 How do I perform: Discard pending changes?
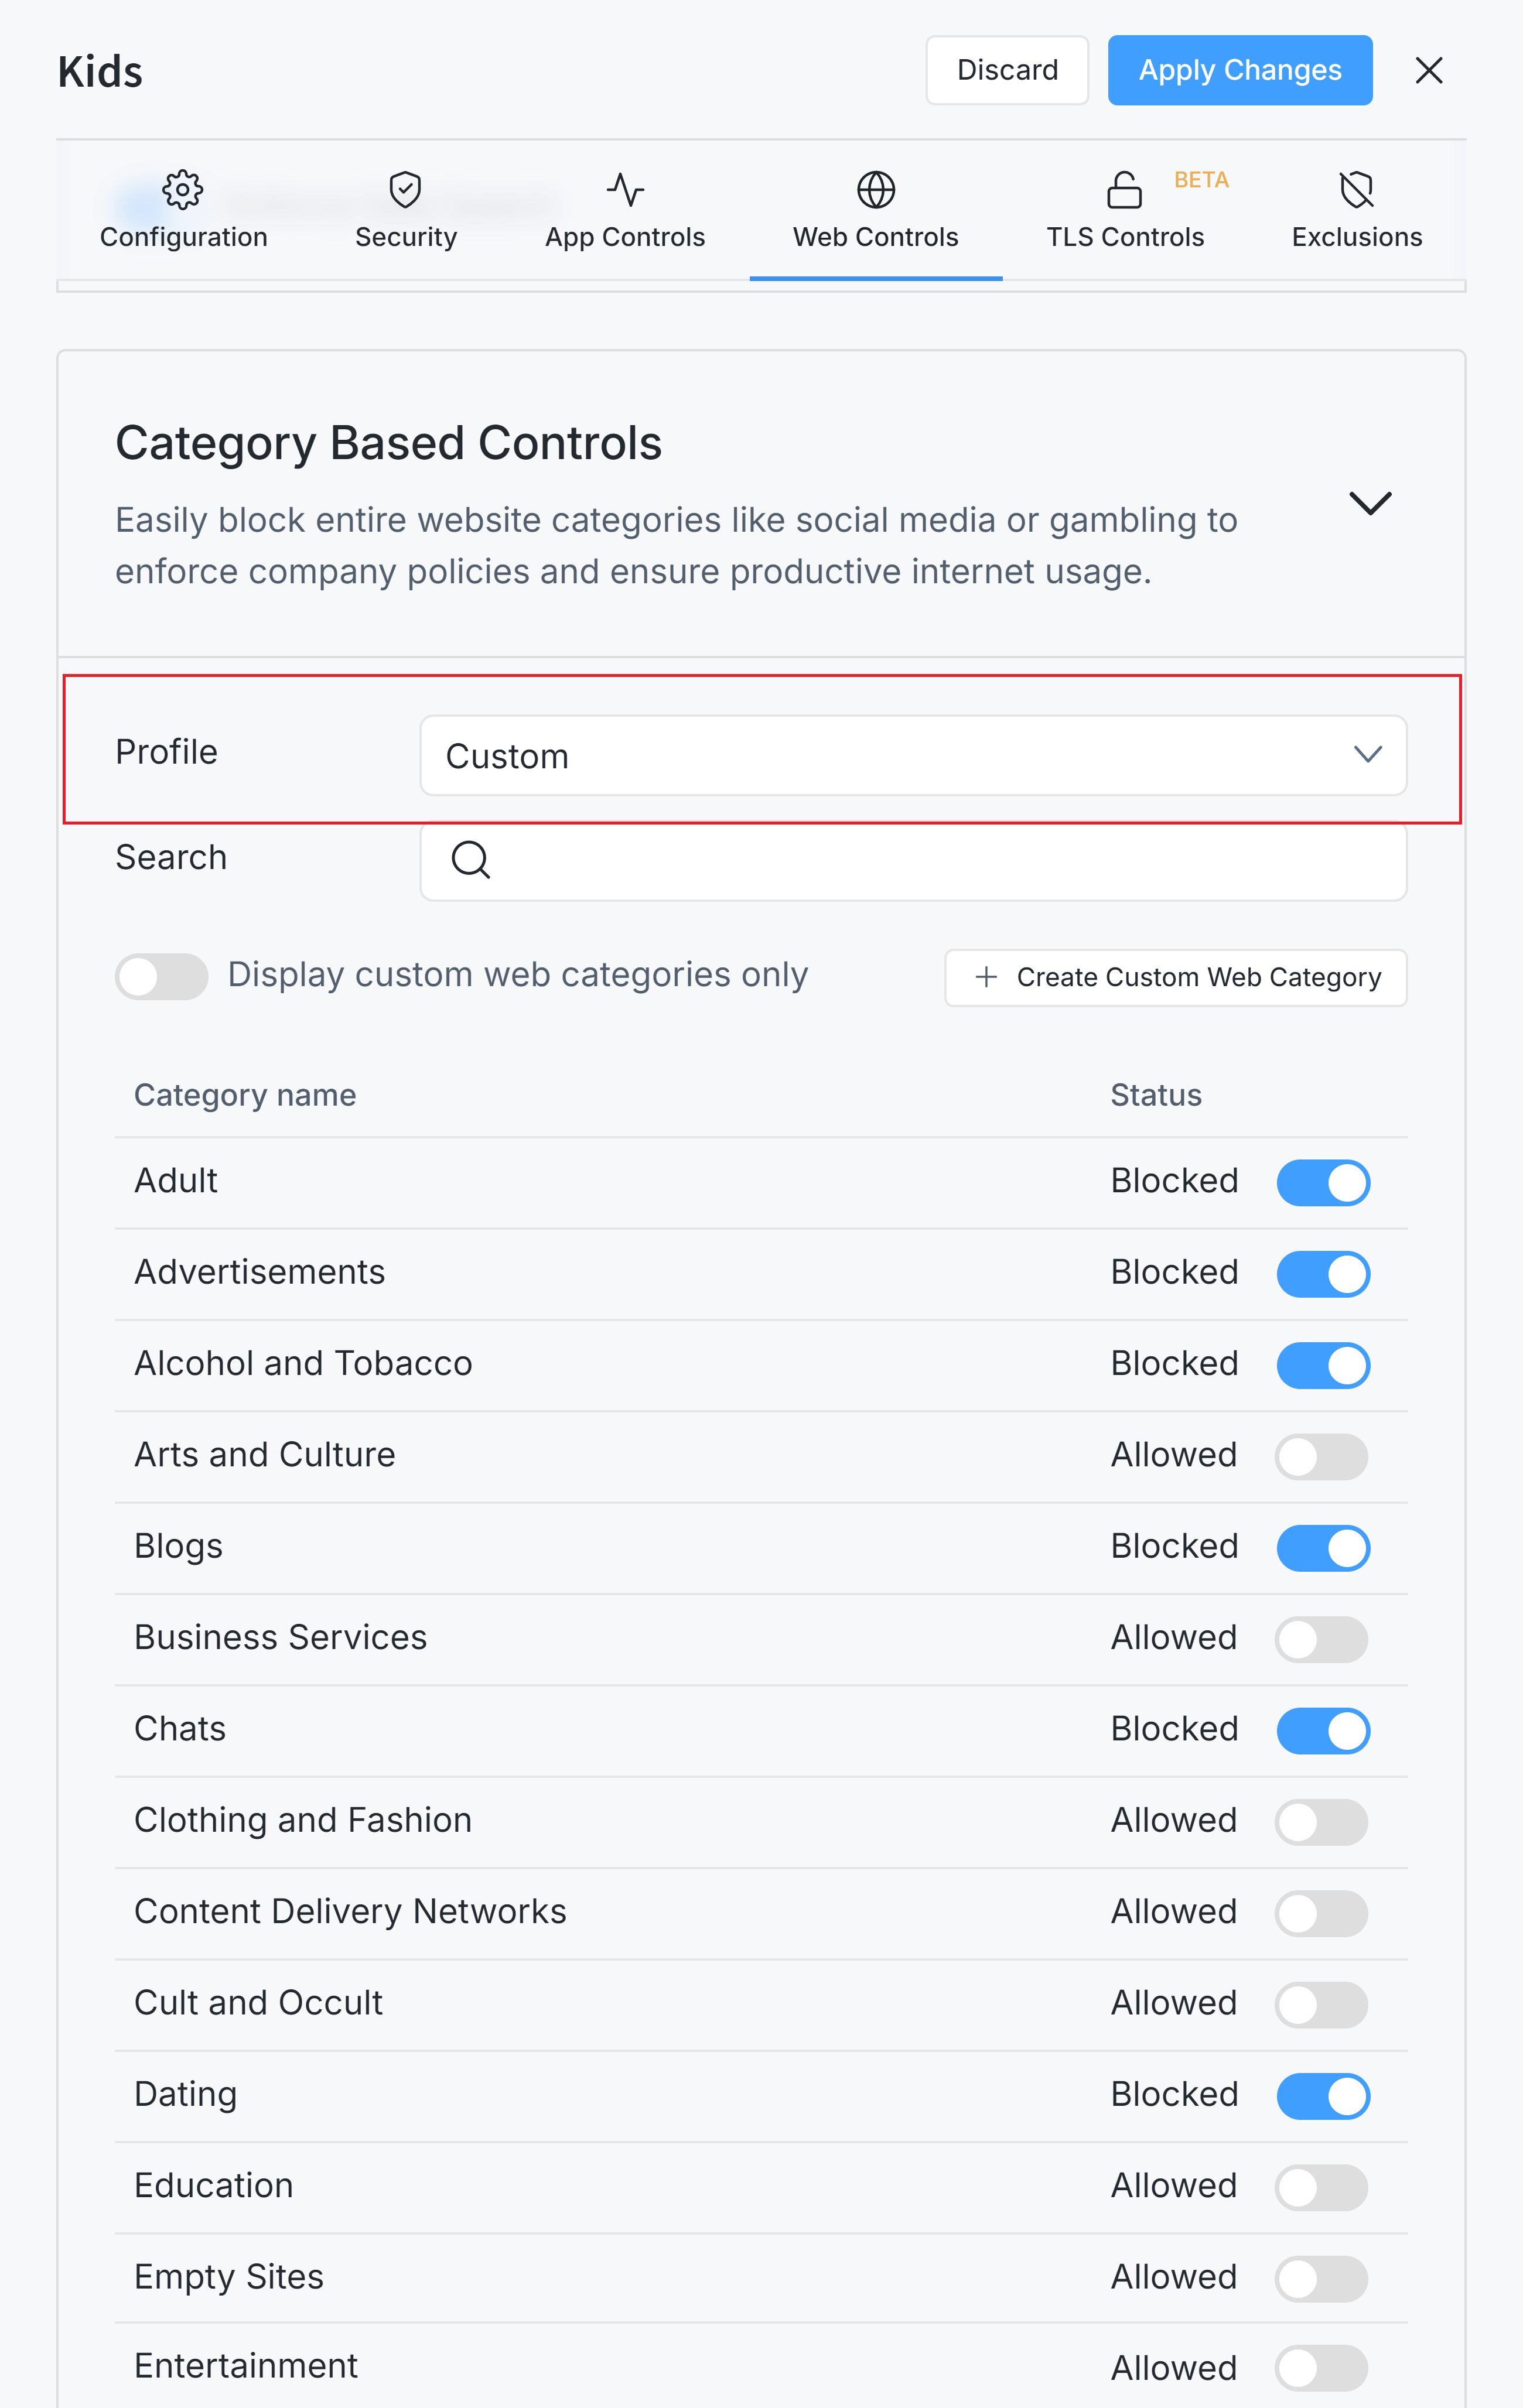(1007, 70)
